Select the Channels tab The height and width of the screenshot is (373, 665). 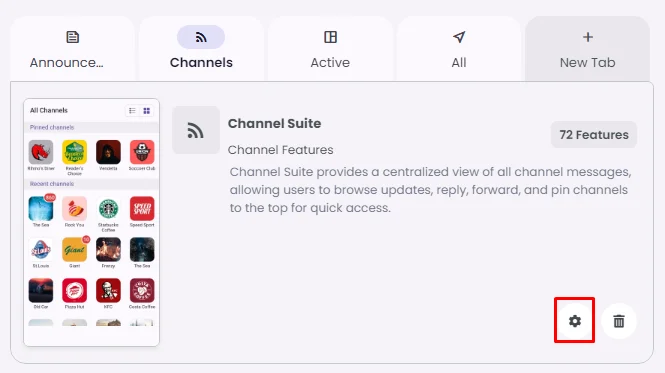(201, 48)
